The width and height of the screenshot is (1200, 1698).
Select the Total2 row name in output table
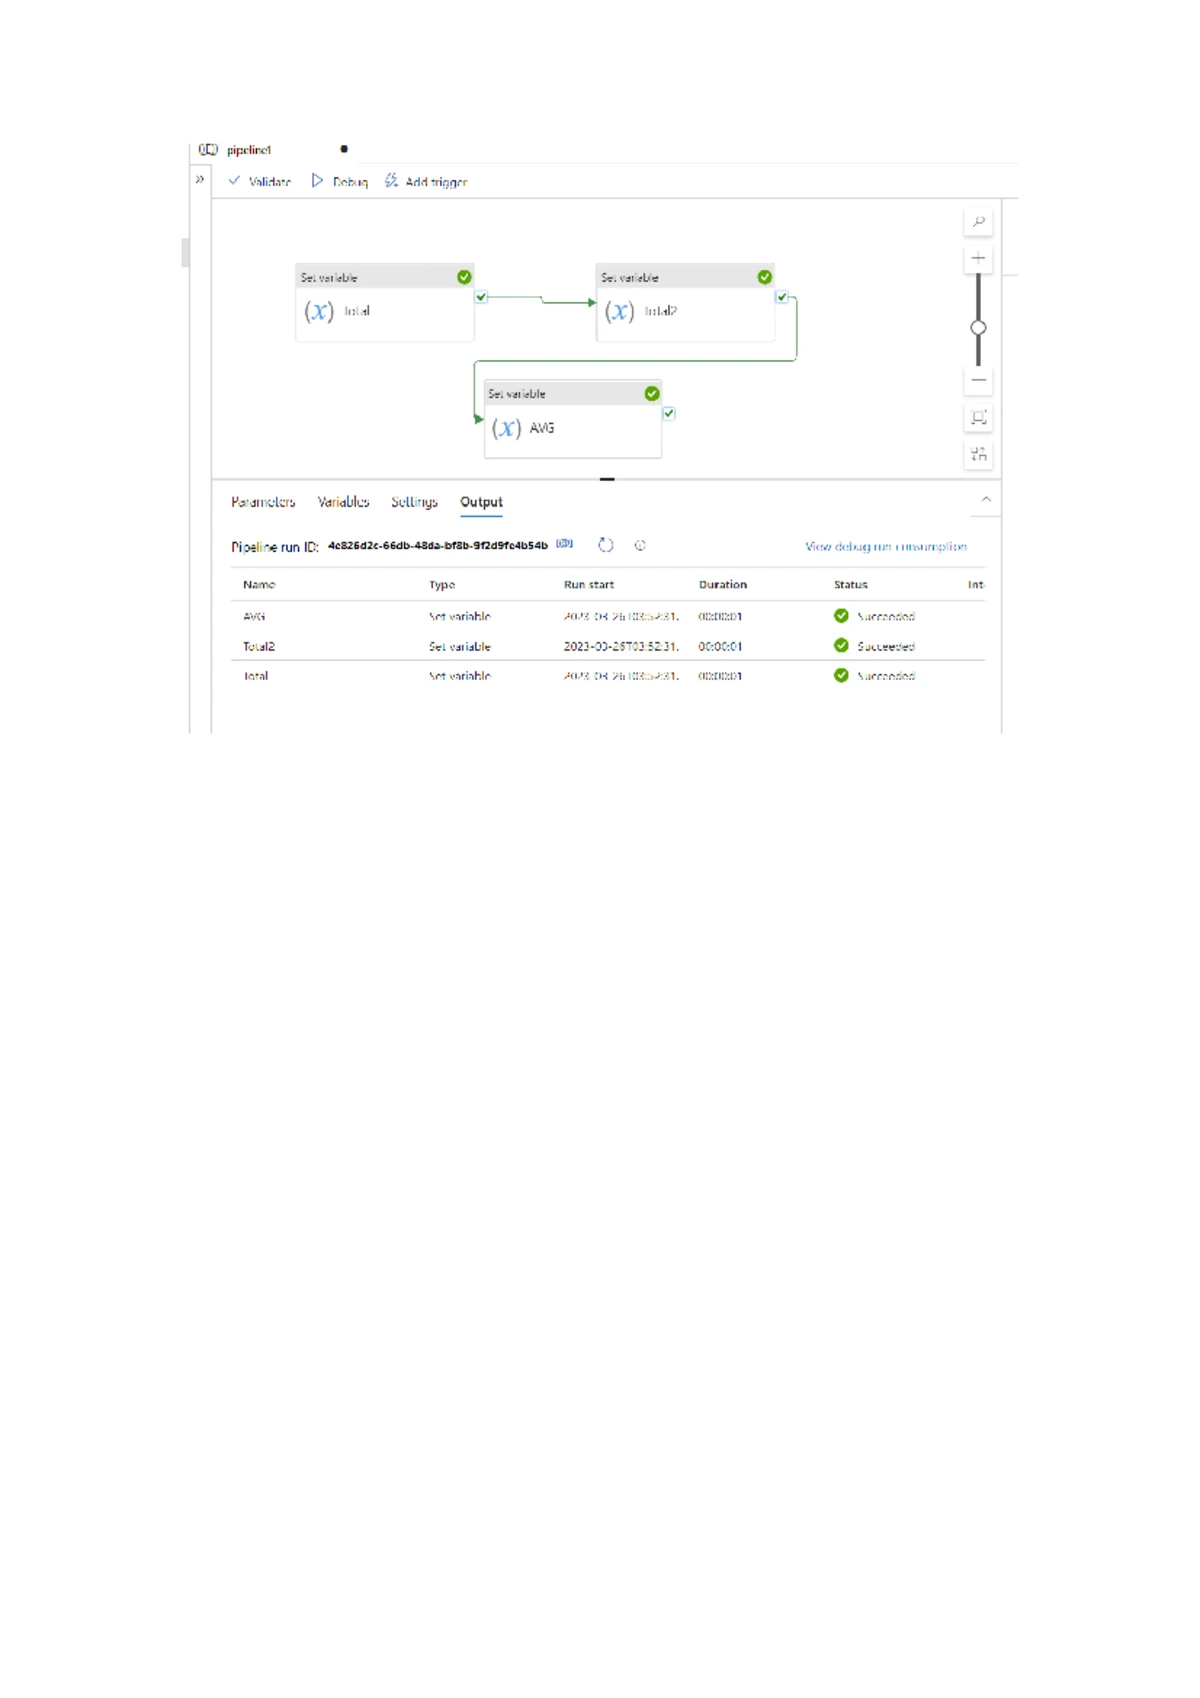(259, 647)
